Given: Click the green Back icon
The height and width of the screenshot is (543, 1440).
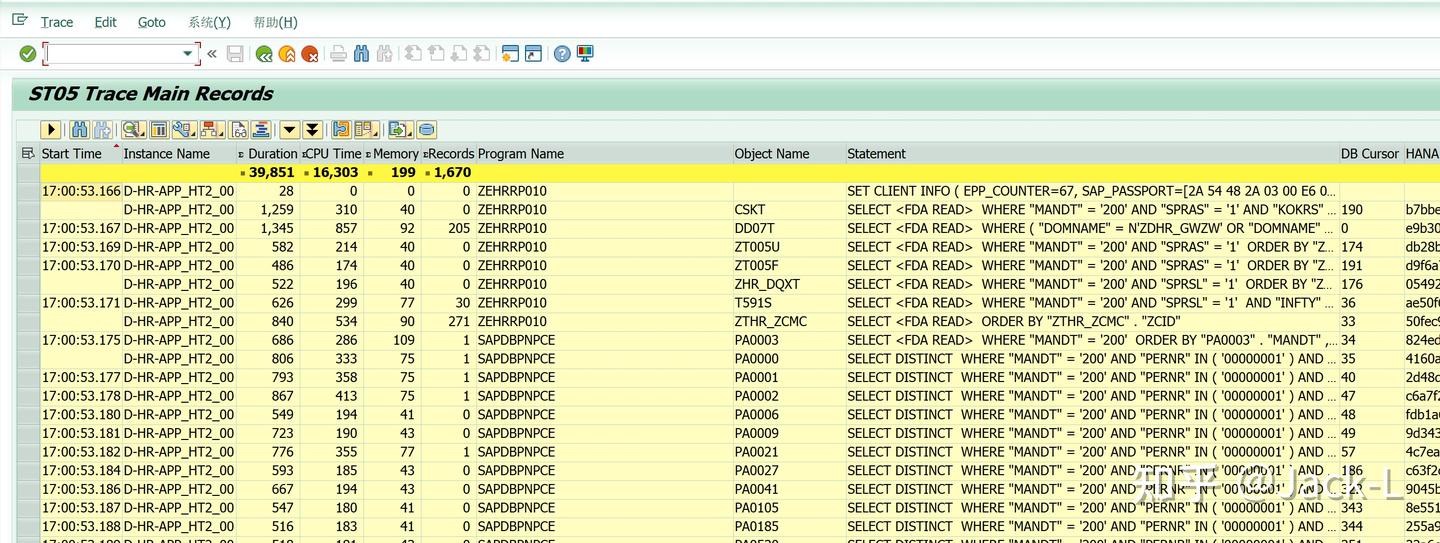Looking at the screenshot, I should (264, 54).
